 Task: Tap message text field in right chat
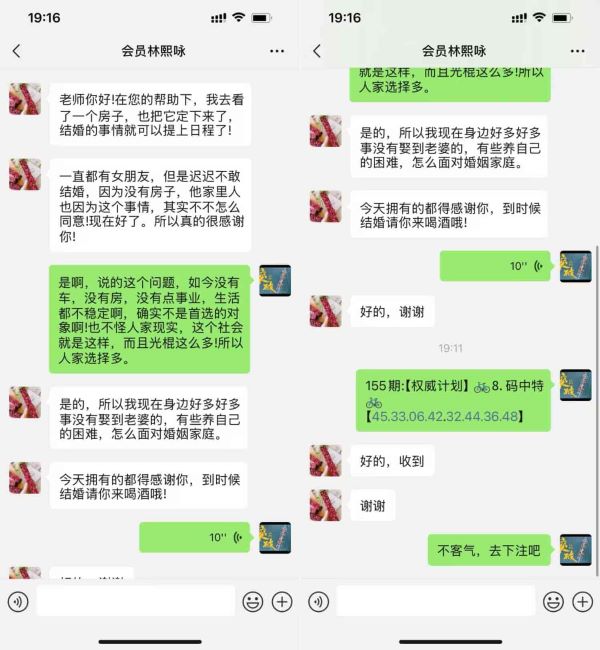point(436,601)
